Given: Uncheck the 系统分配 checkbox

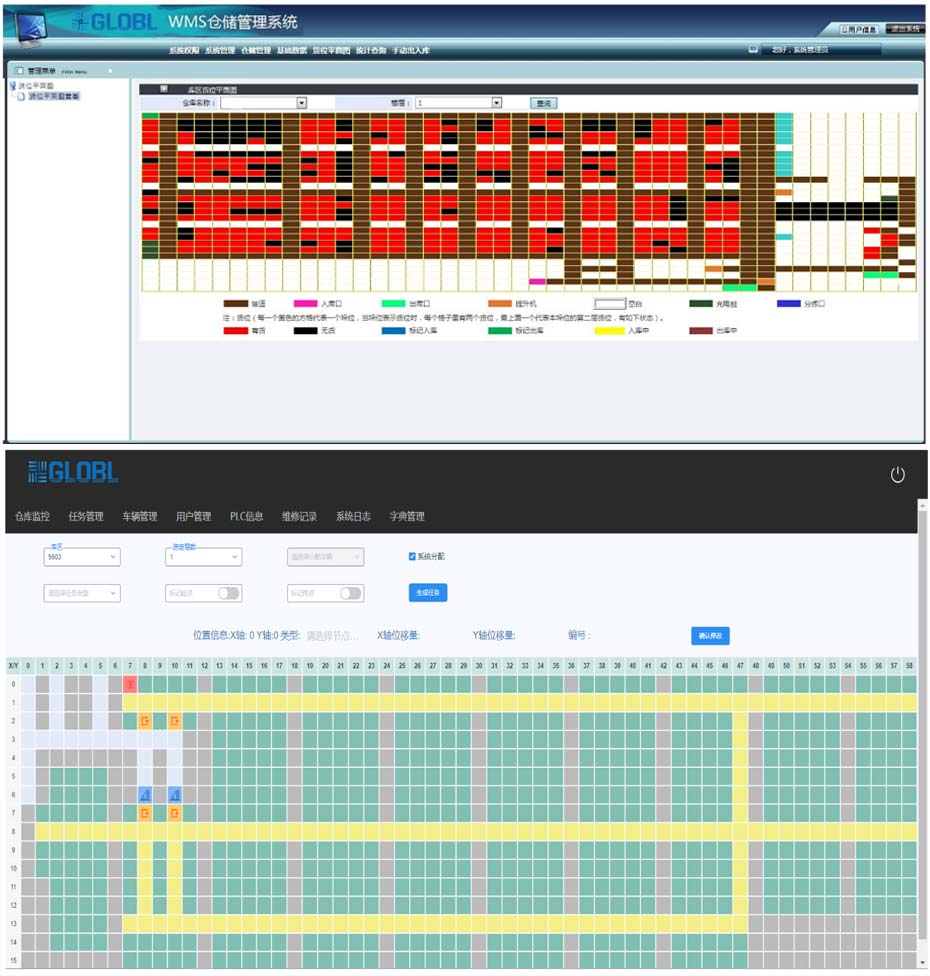Looking at the screenshot, I should click(412, 557).
